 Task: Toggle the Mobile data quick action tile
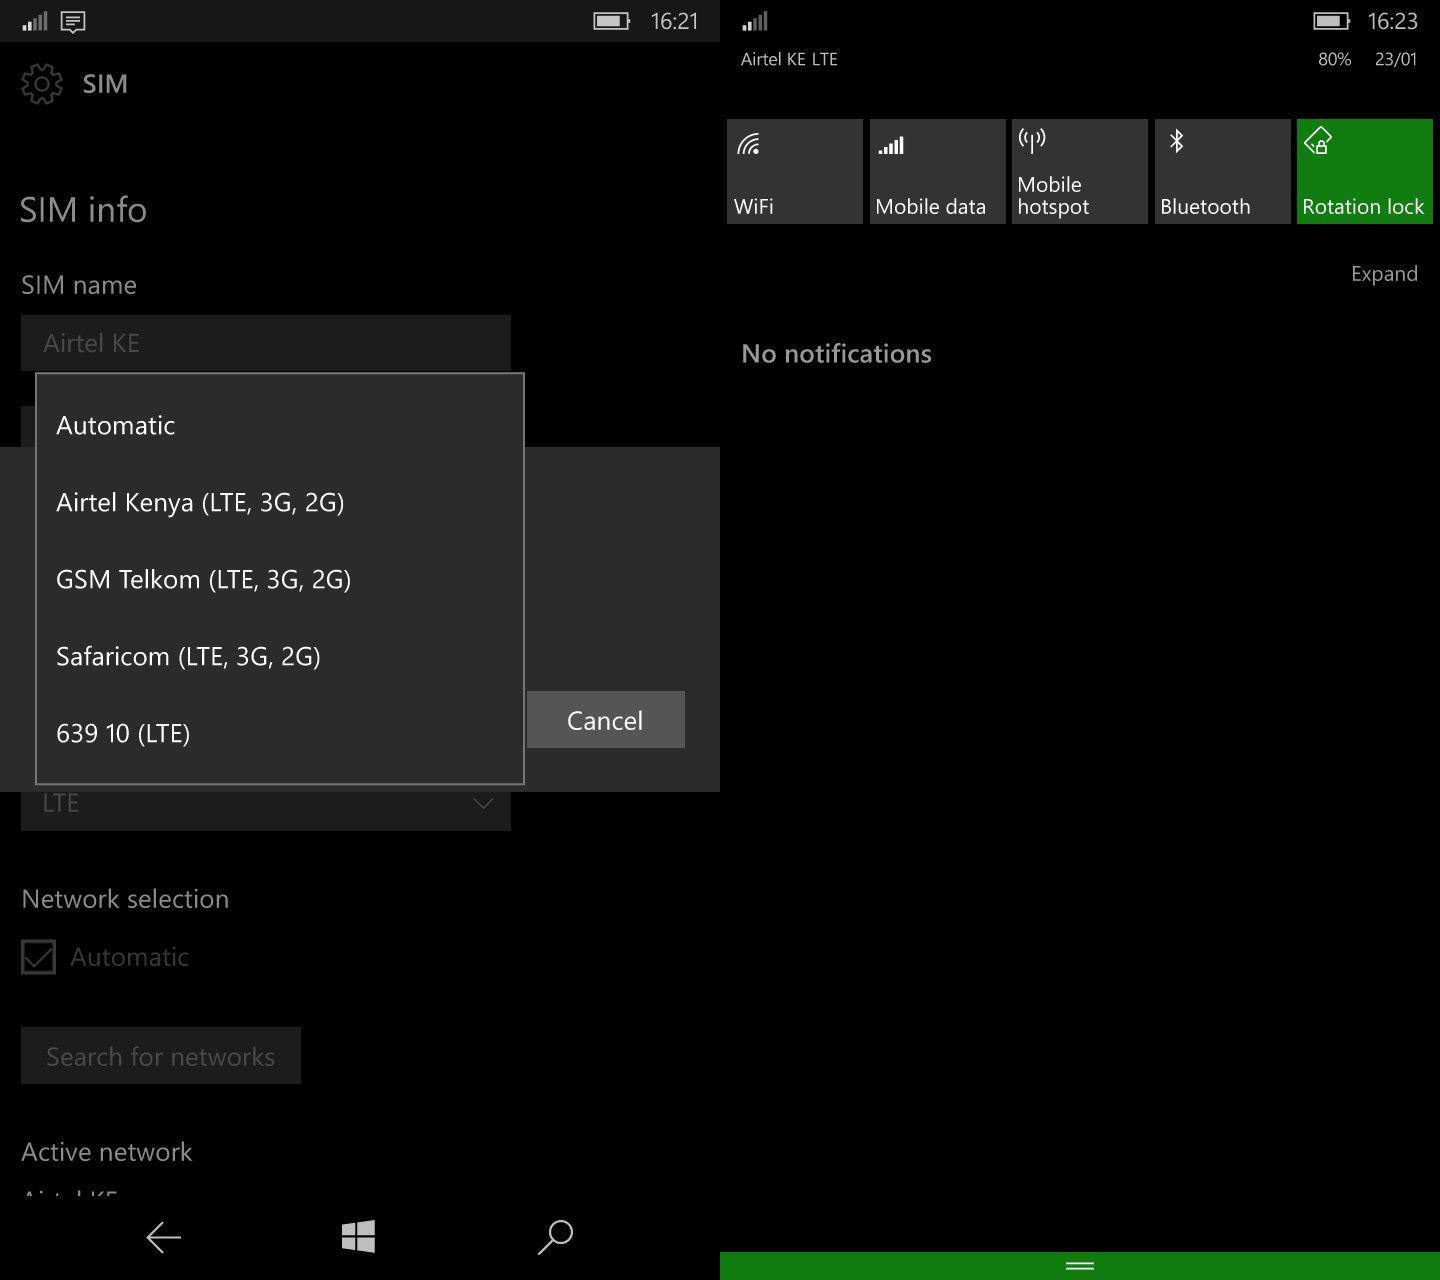(x=937, y=171)
